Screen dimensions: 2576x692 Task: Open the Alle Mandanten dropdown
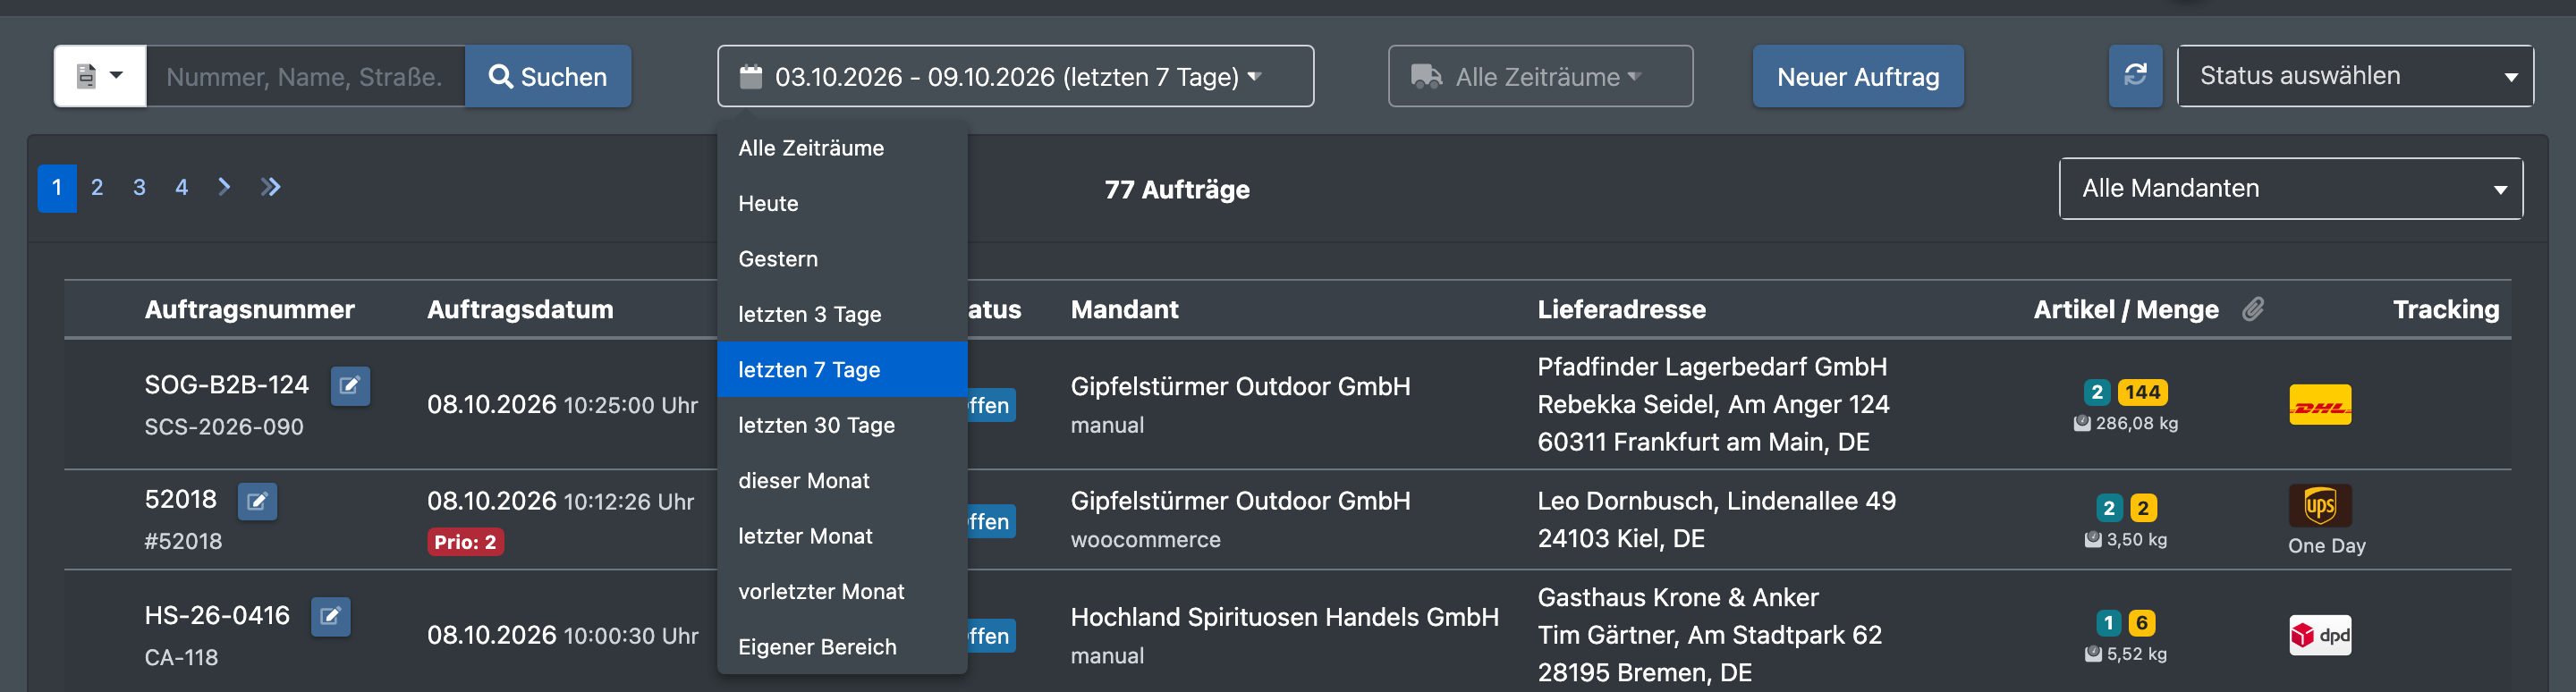(2291, 188)
